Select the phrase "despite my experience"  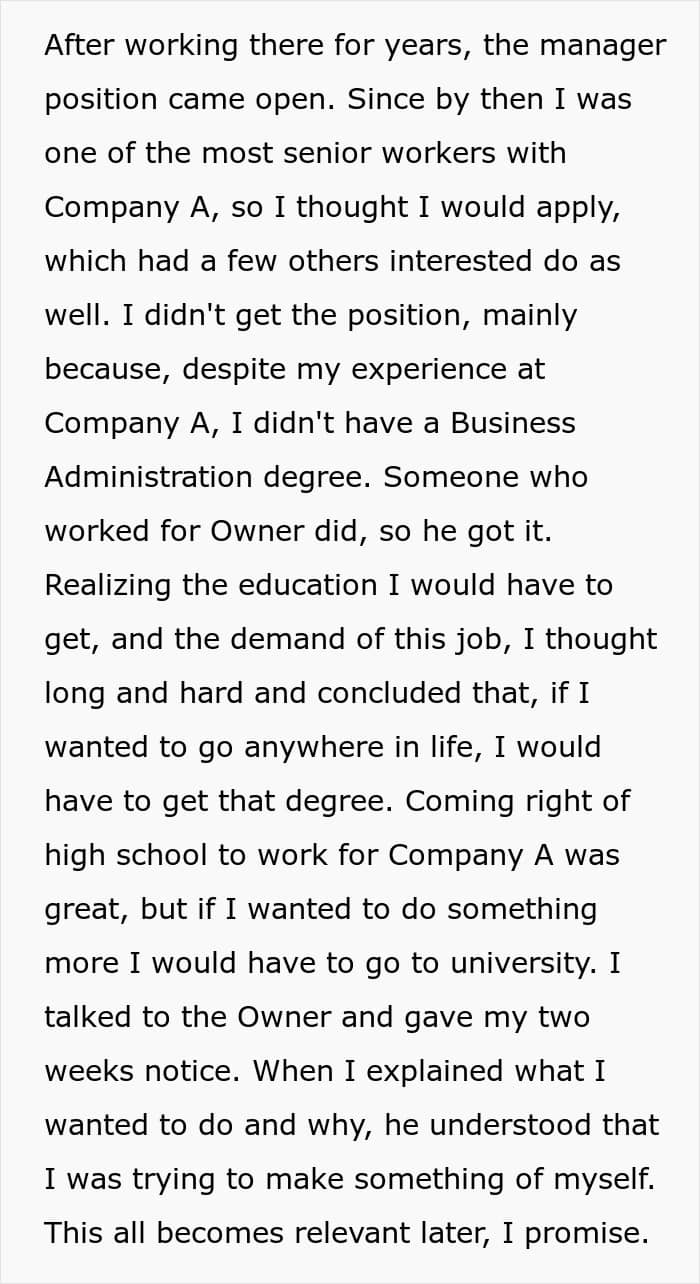coord(297,369)
